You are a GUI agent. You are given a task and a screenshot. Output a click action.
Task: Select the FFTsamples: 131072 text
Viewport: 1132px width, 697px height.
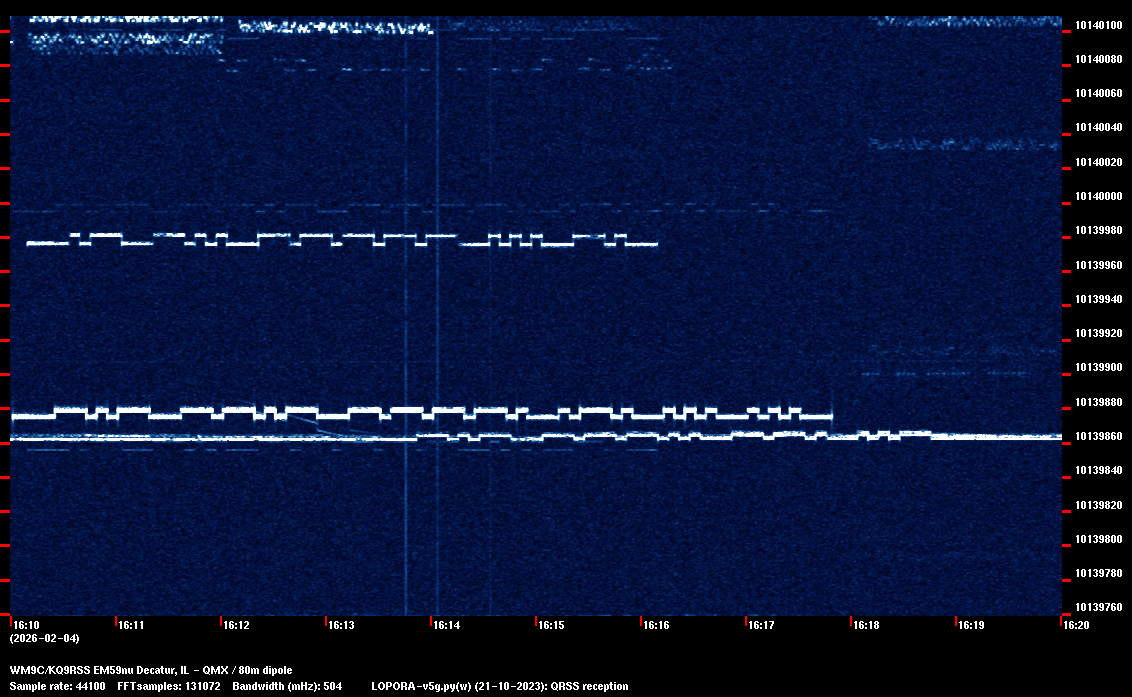175,686
